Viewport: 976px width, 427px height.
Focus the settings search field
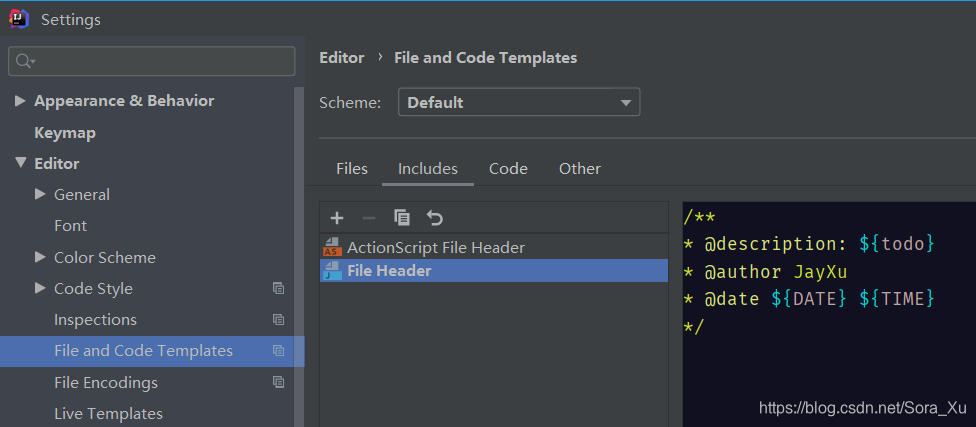[x=151, y=61]
